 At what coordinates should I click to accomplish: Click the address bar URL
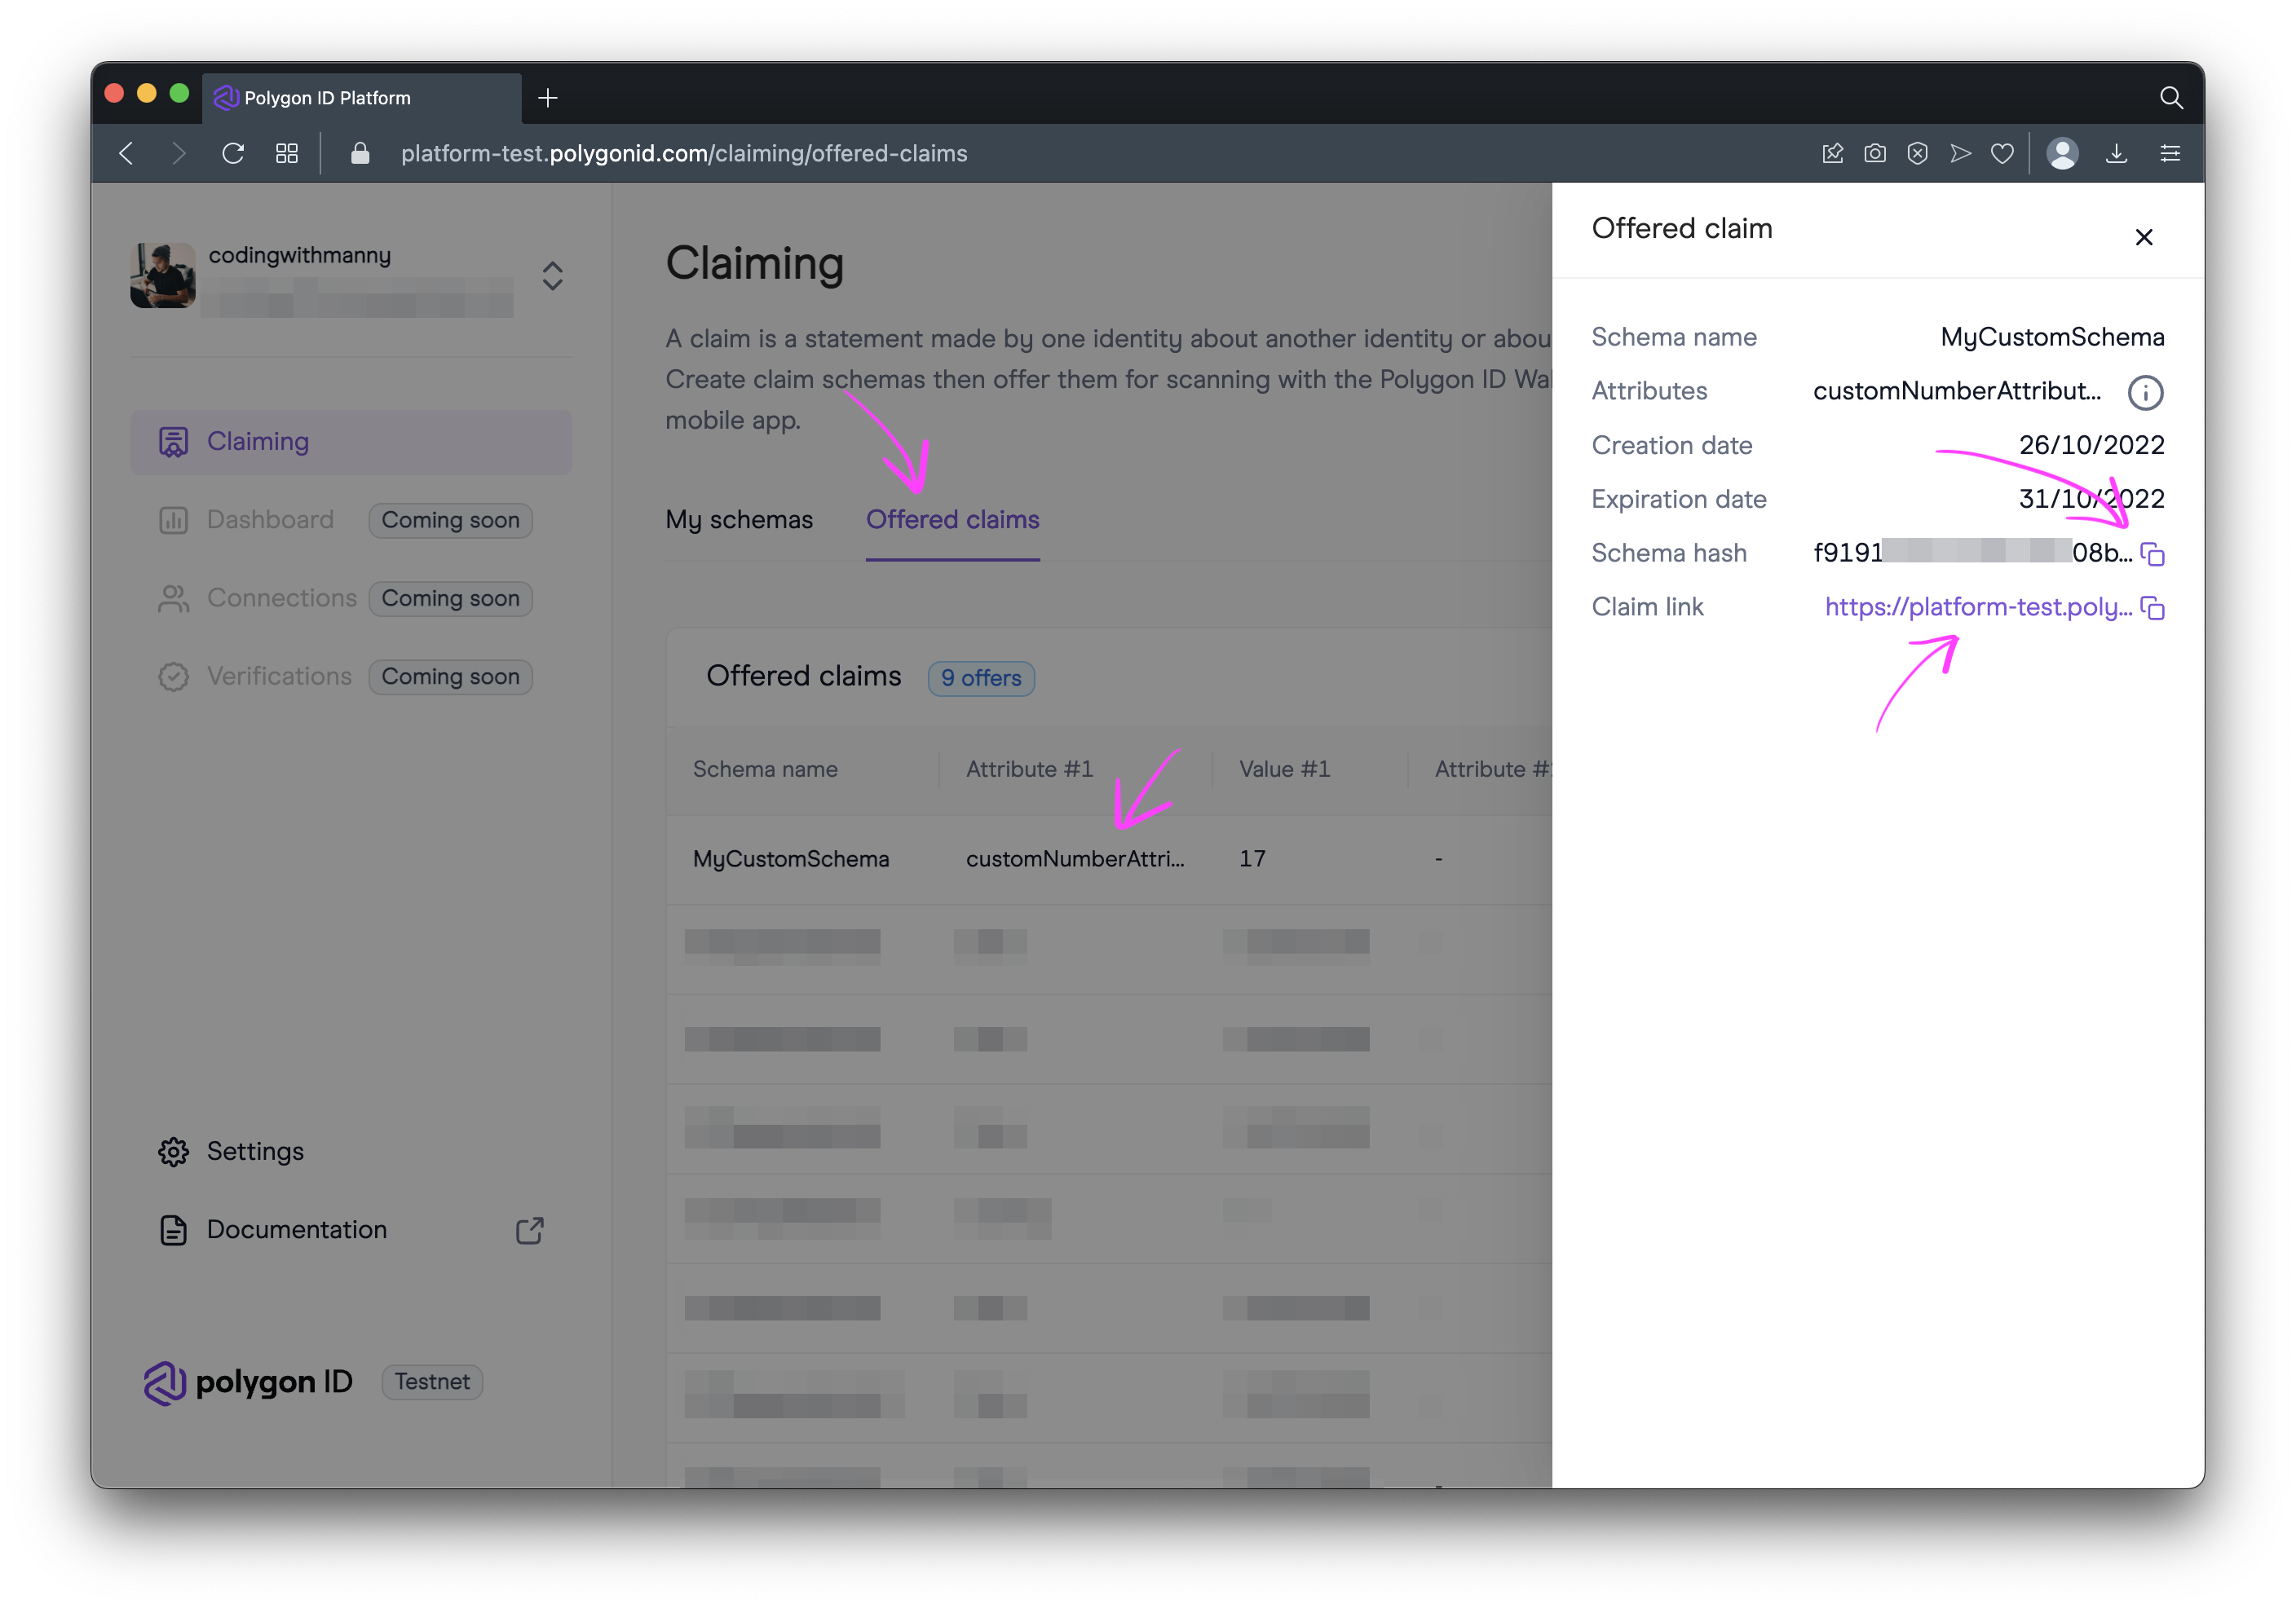coord(684,153)
